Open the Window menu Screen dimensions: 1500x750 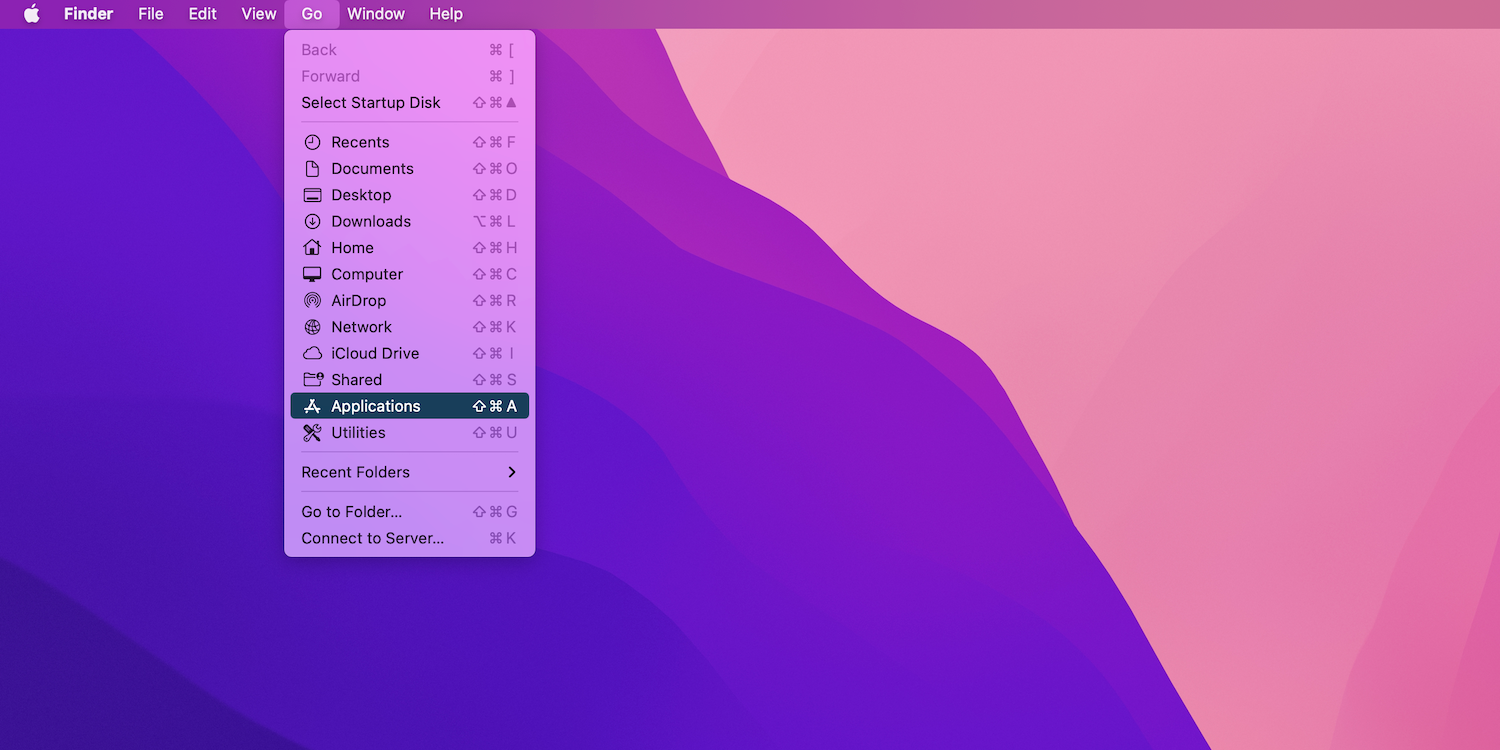[376, 14]
